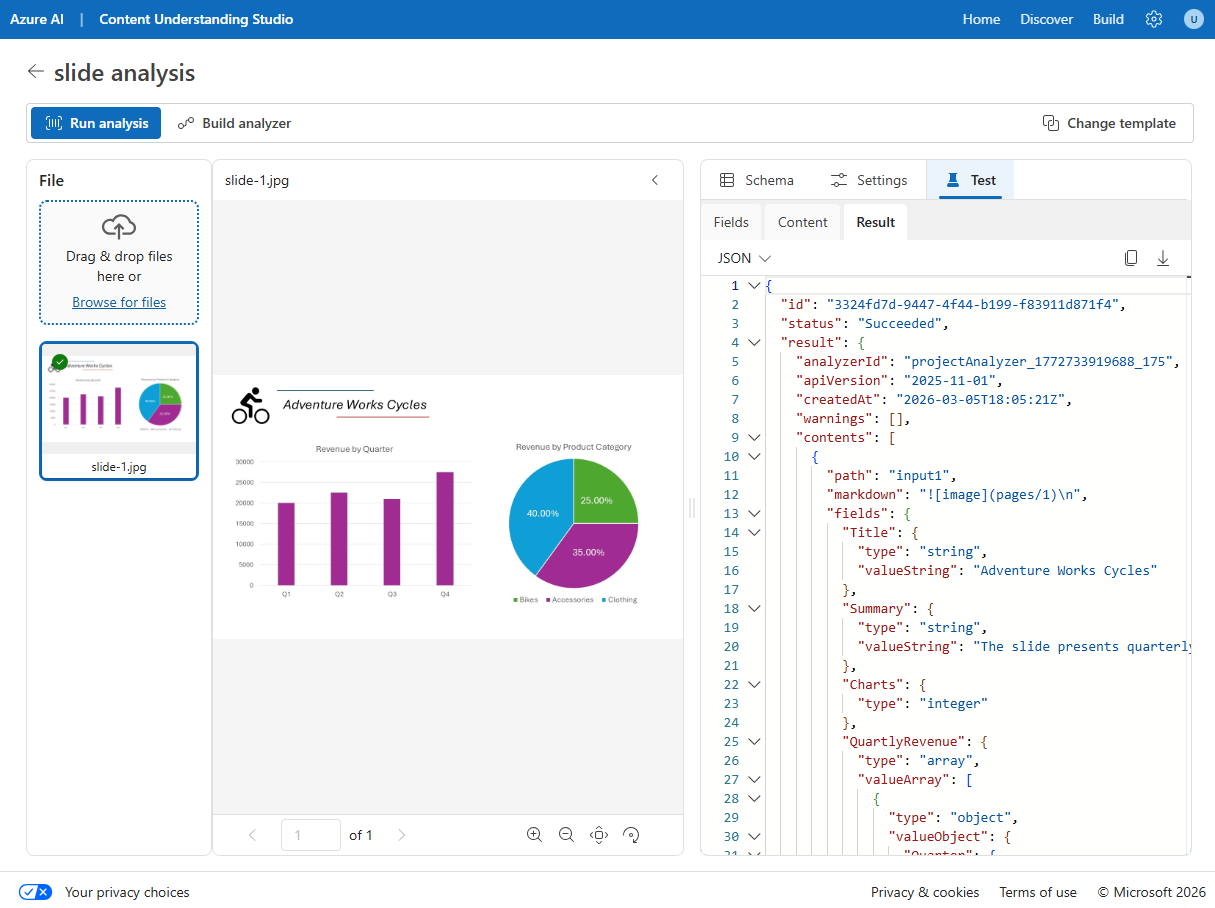Image resolution: width=1215 pixels, height=908 pixels.
Task: Rotate the slide preview
Action: tap(631, 834)
